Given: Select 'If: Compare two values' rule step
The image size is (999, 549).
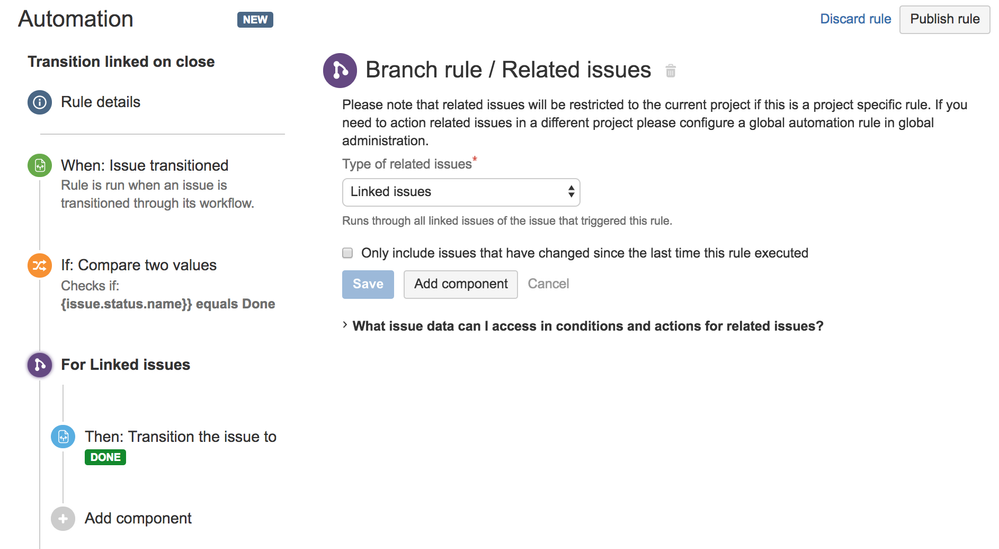Looking at the screenshot, I should tap(139, 265).
